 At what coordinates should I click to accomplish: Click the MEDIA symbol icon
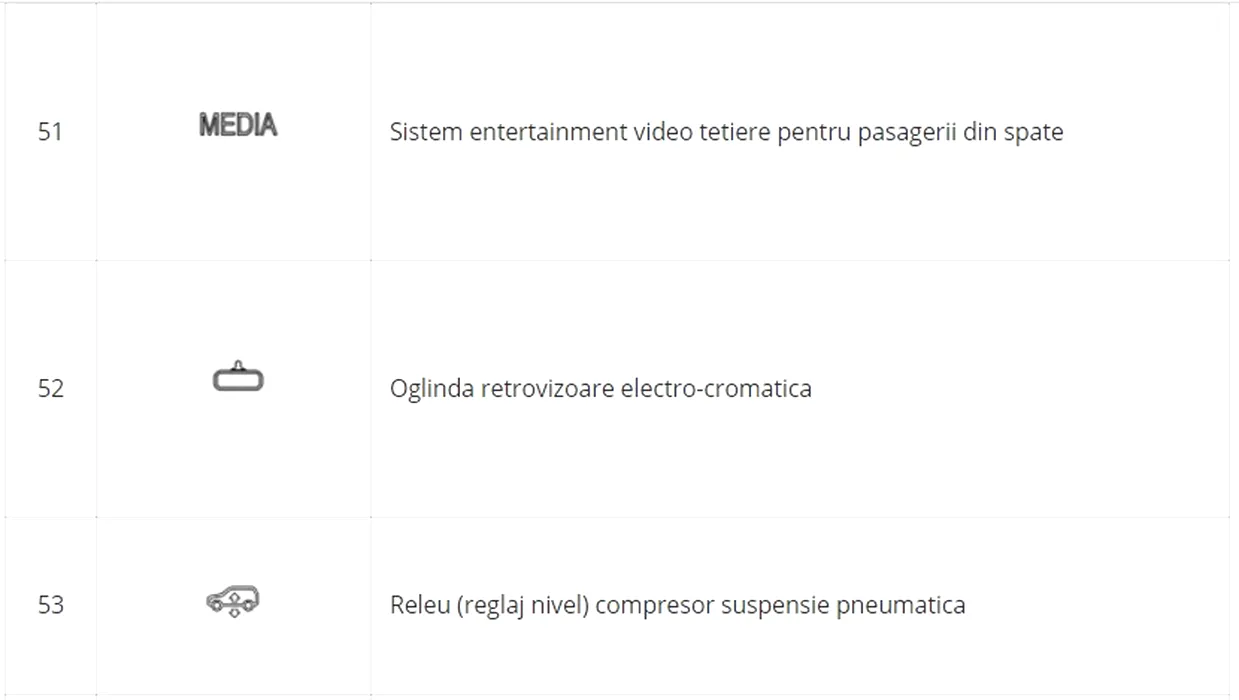pos(238,125)
